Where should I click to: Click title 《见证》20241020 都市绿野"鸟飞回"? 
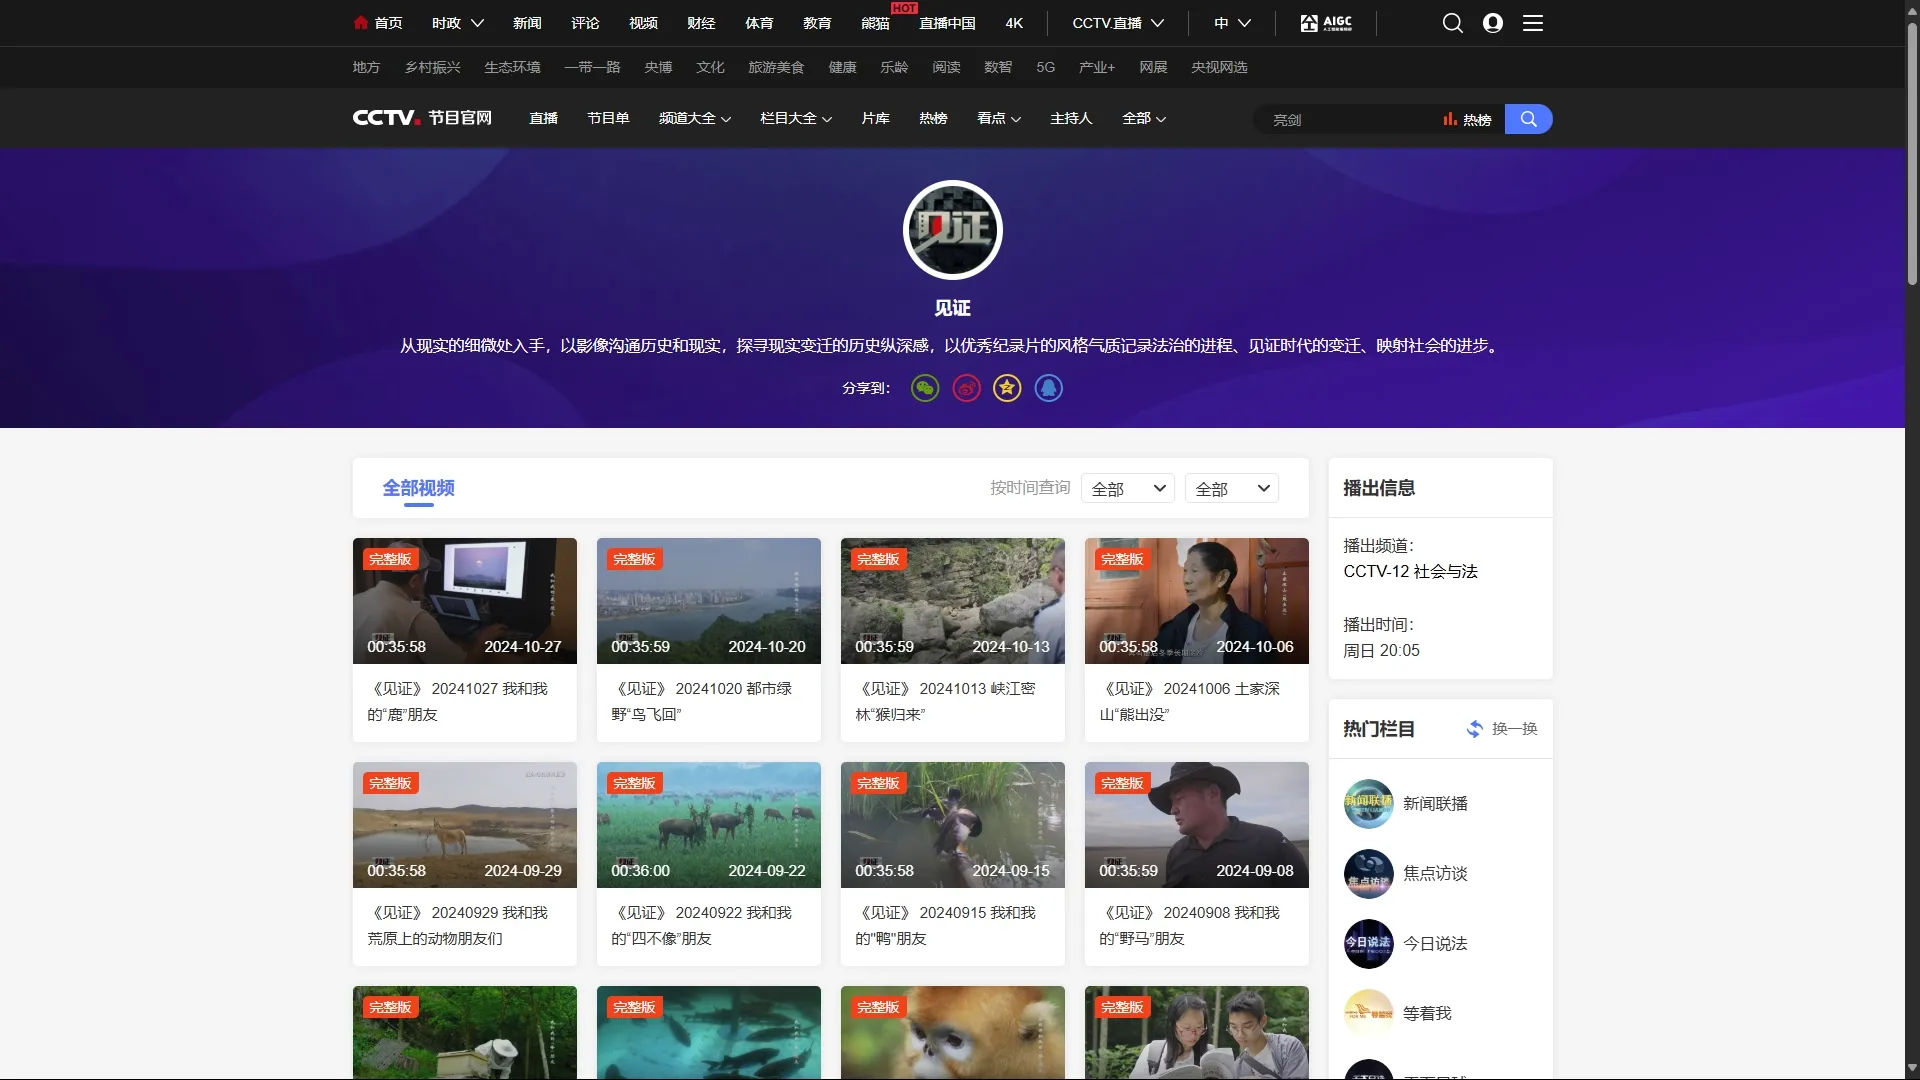pyautogui.click(x=702, y=702)
